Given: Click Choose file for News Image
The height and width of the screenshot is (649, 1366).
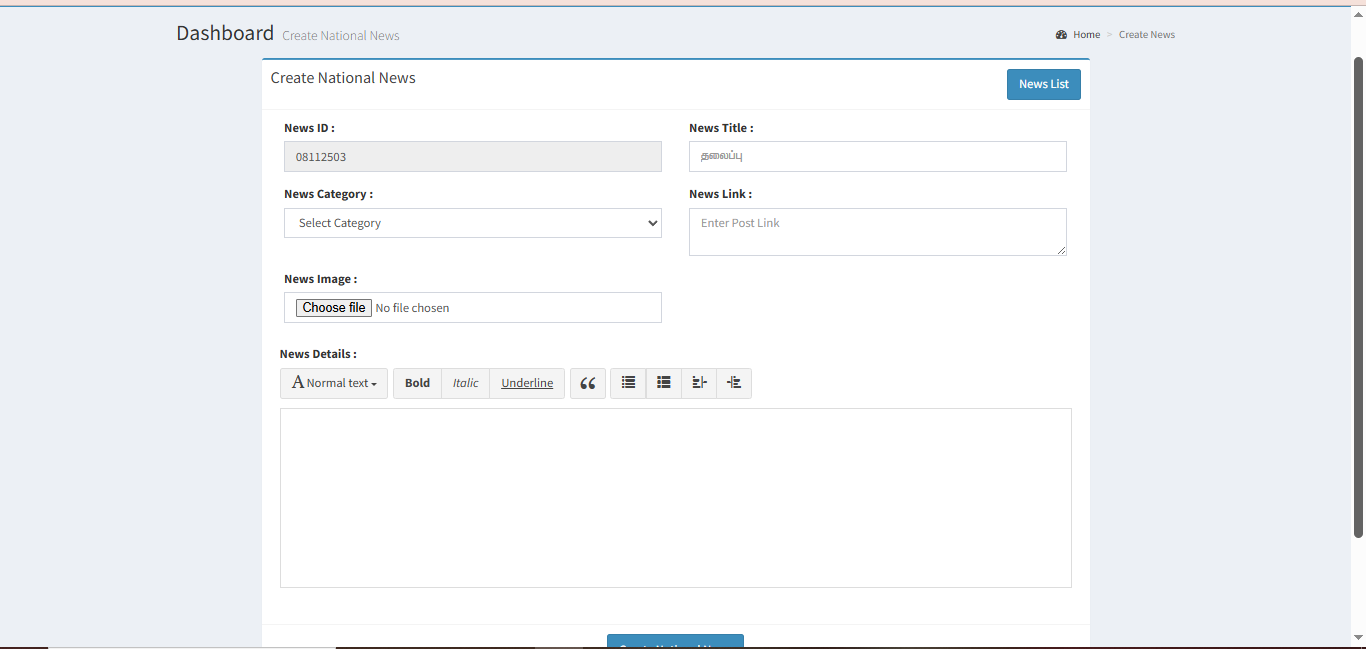Looking at the screenshot, I should (x=334, y=308).
